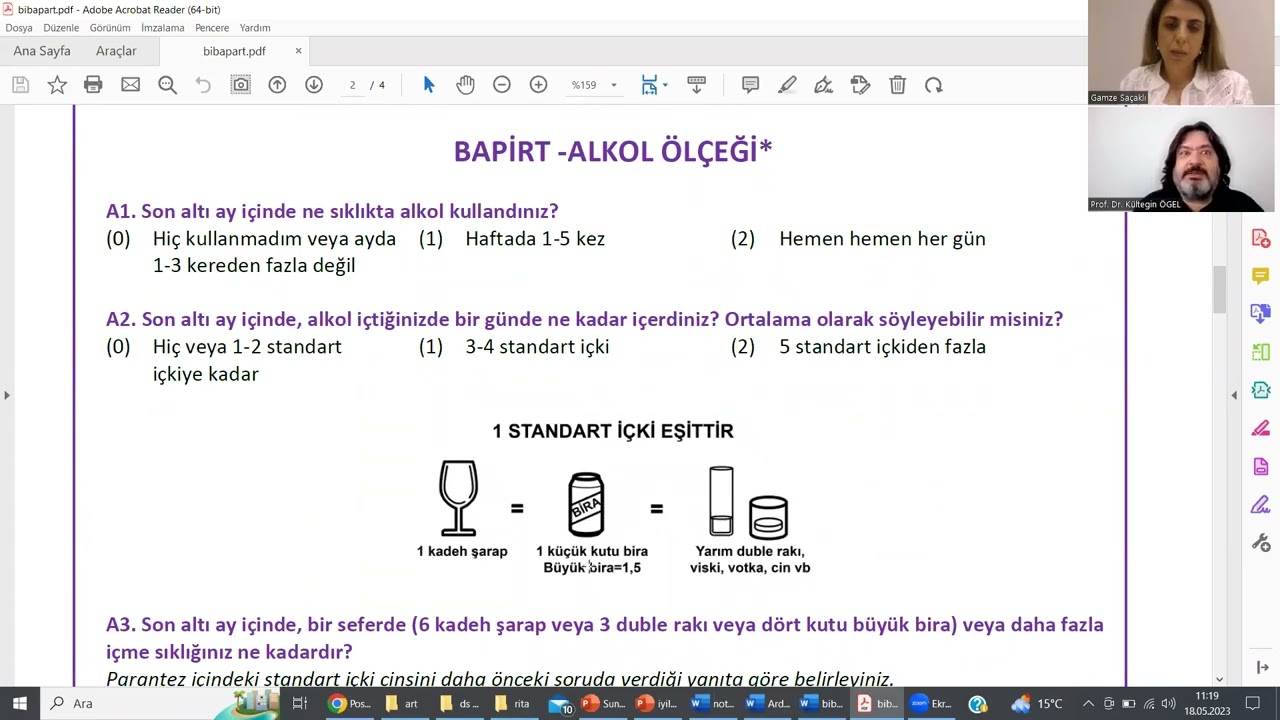
Task: Click answer text 'Hemen hemen her gün'
Action: [882, 239]
